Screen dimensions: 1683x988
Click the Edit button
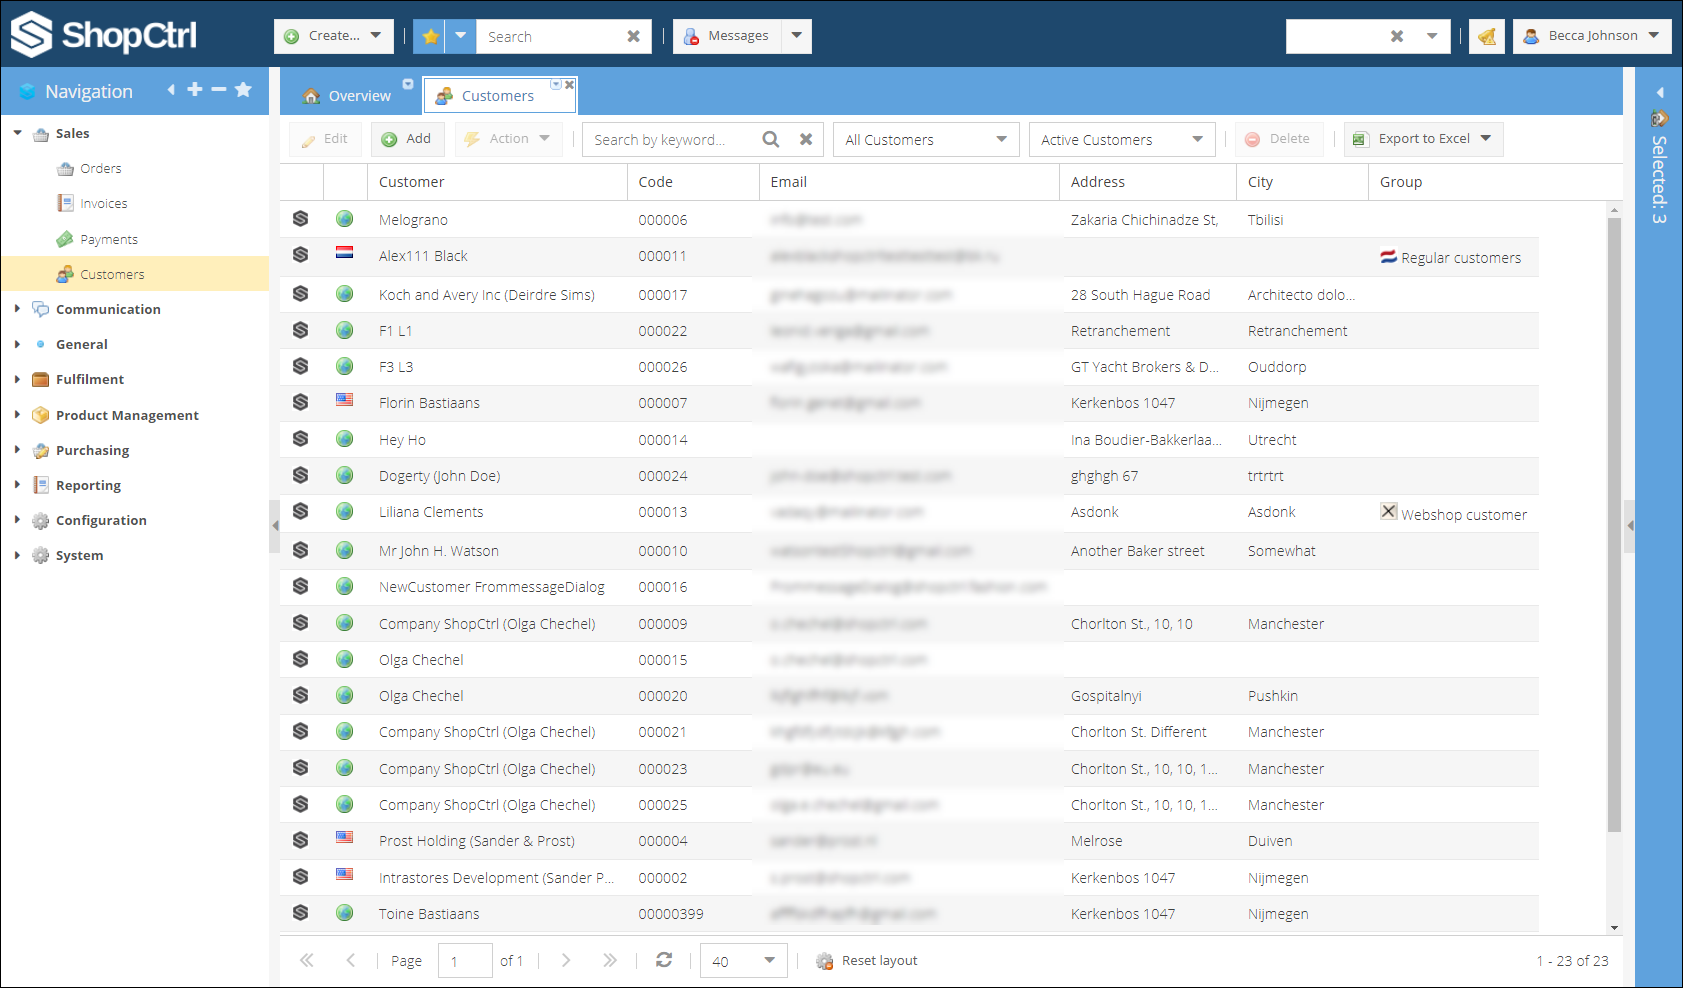coord(324,139)
